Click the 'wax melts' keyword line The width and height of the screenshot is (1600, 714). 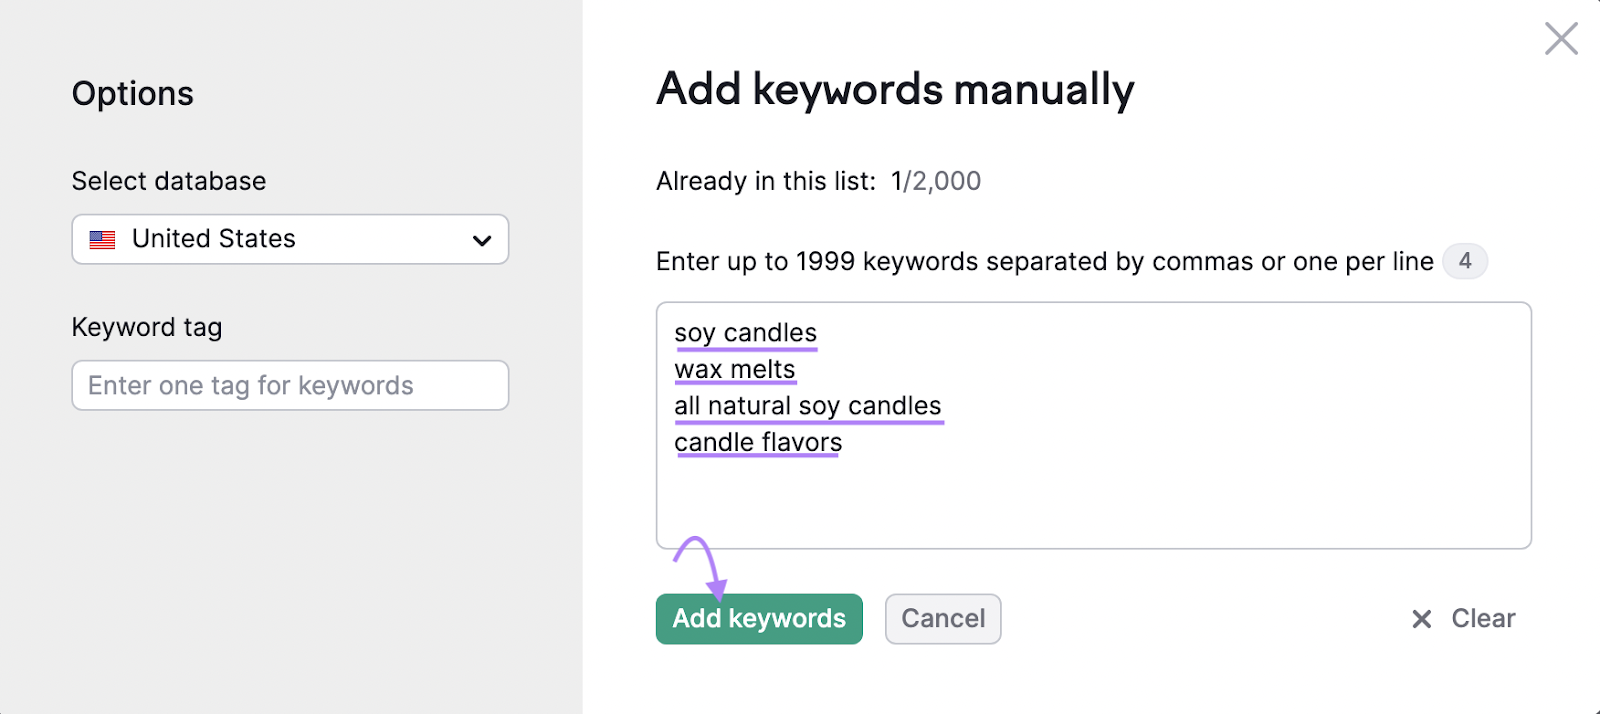pos(735,369)
